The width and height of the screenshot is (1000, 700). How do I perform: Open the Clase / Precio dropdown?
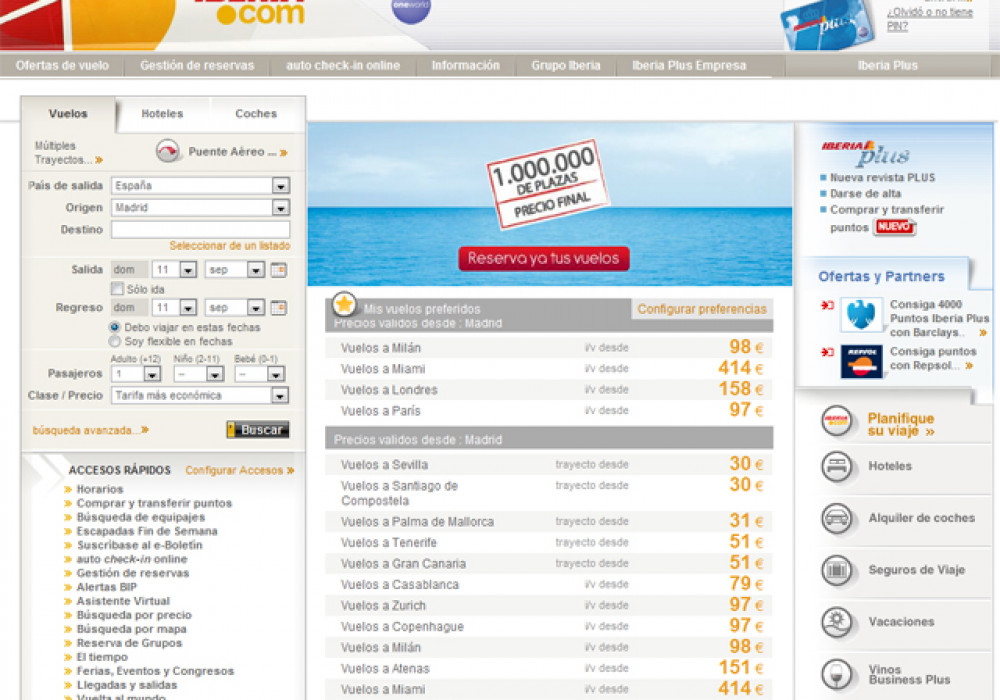click(279, 396)
